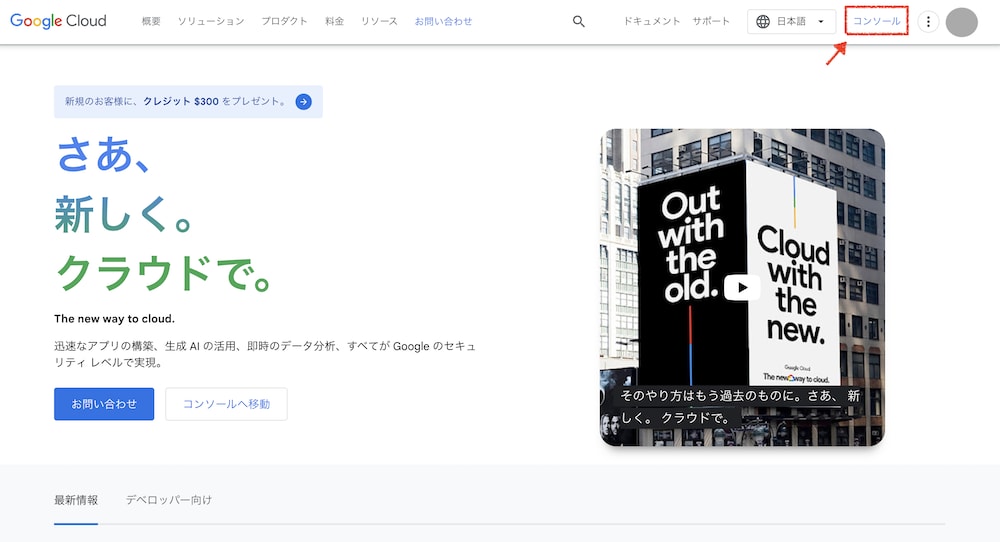Switch to the デベロッパー向け tab
Image resolution: width=1000 pixels, height=542 pixels.
click(168, 500)
